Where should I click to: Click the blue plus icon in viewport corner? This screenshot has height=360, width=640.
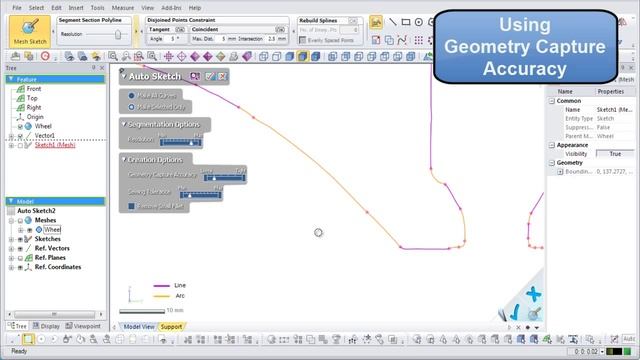[533, 294]
